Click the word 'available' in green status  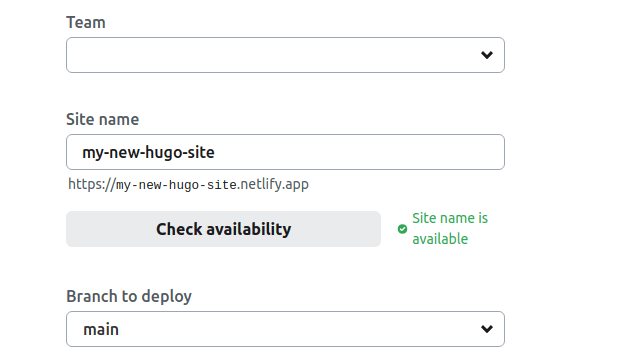pos(440,239)
